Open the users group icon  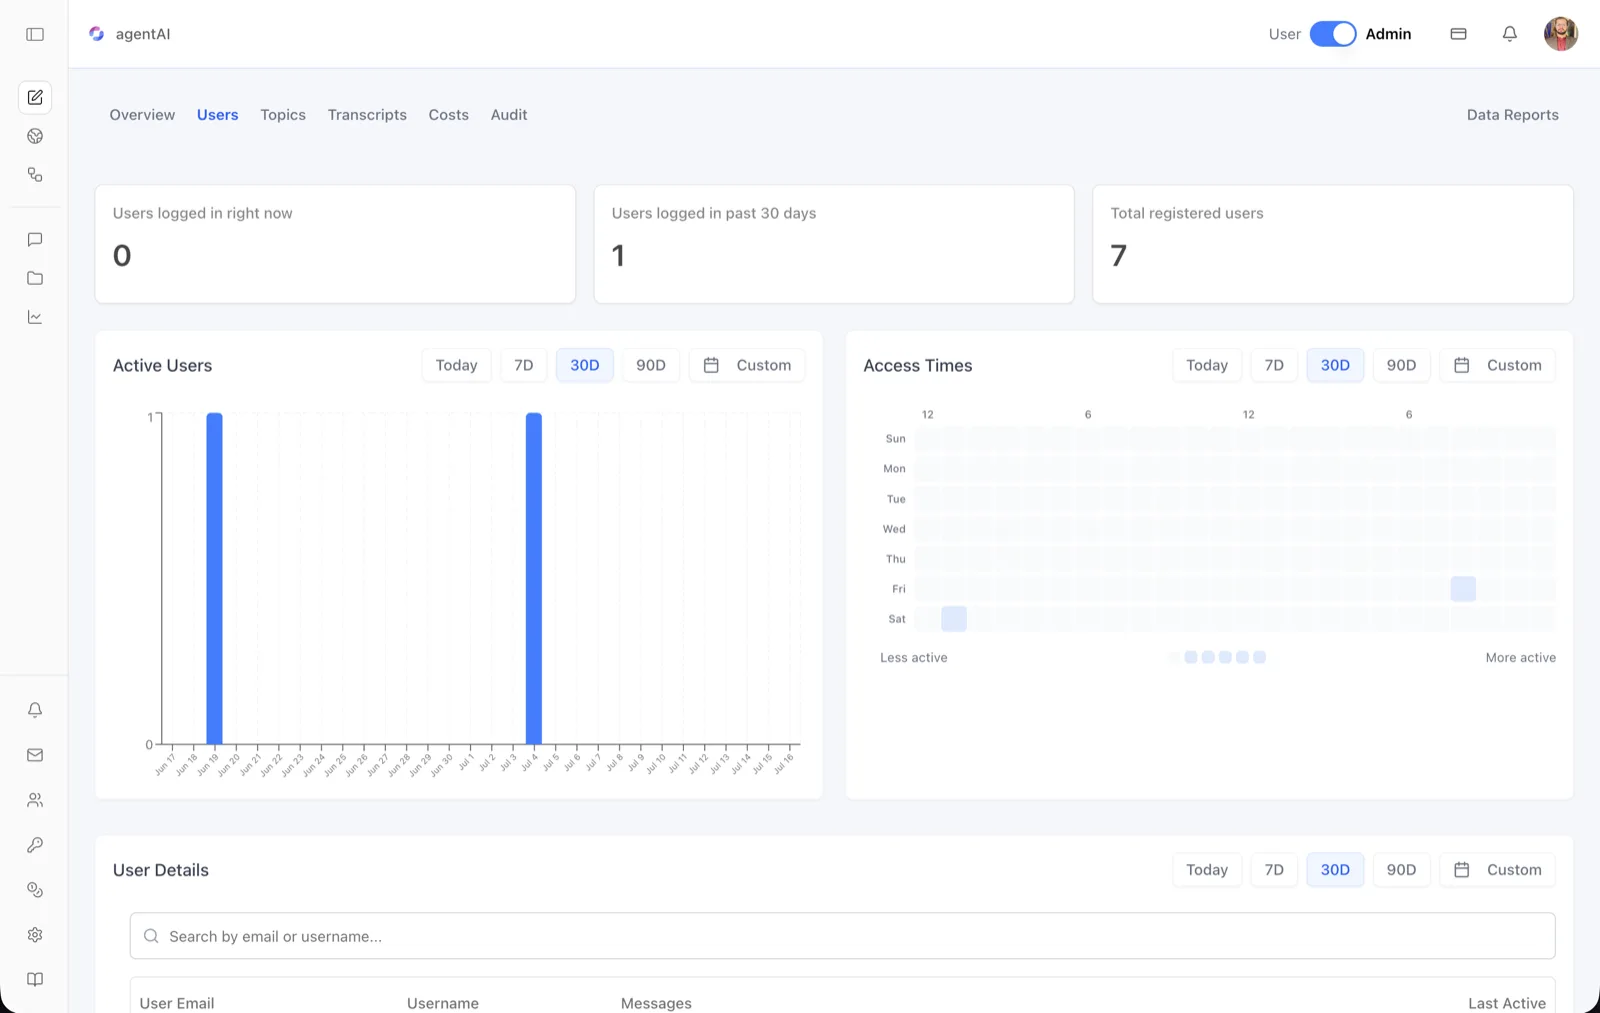click(x=35, y=800)
